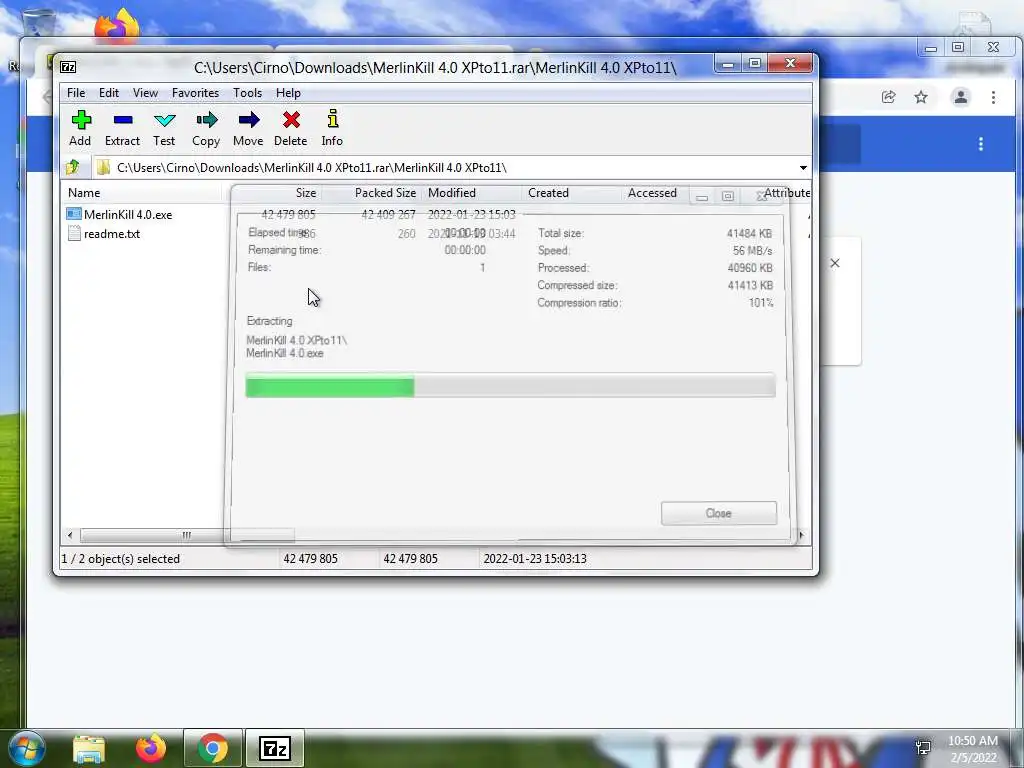Click the Delete toolbar icon

[x=291, y=120]
